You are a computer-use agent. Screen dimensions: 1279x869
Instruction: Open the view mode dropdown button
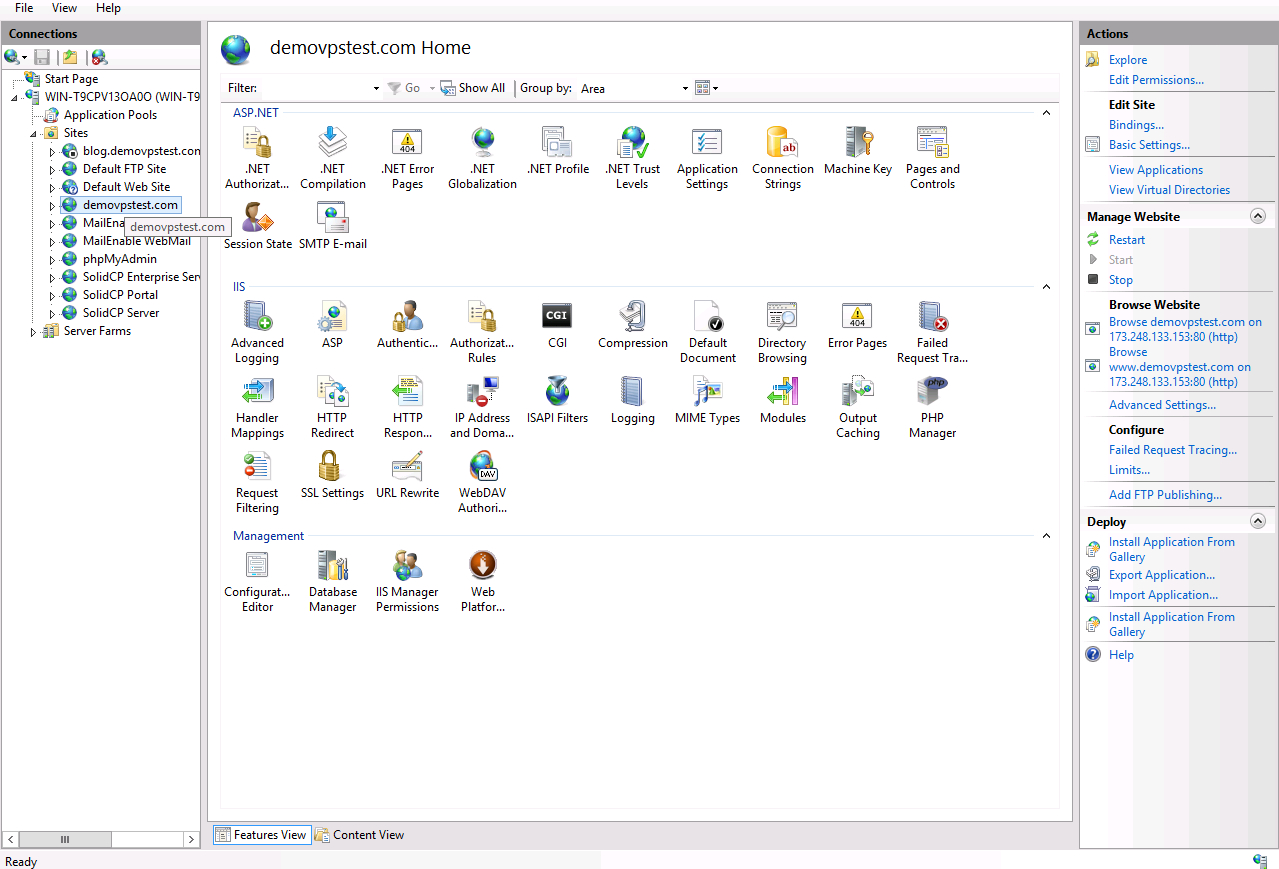click(x=706, y=88)
